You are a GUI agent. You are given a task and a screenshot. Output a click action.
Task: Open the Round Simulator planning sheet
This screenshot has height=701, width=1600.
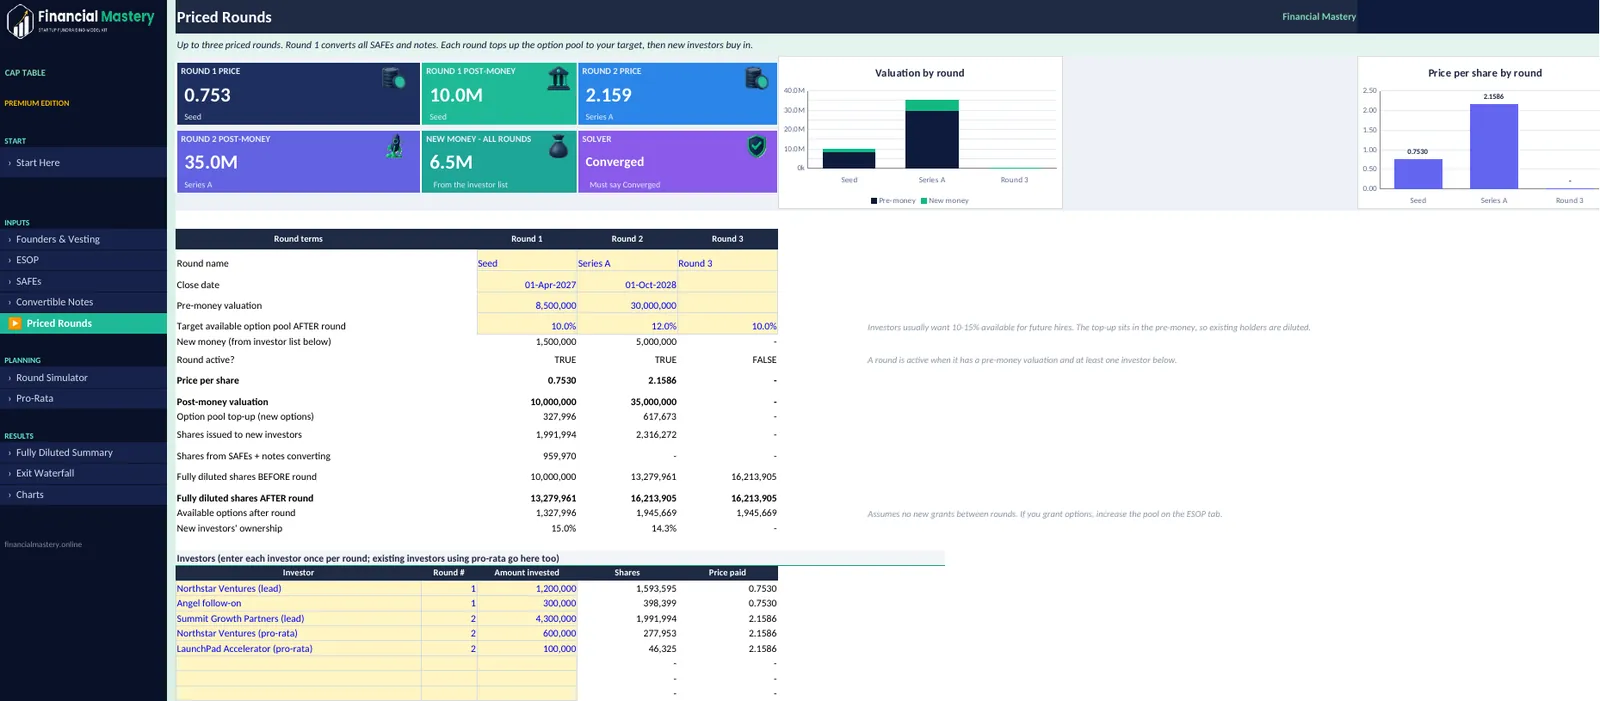(x=84, y=378)
